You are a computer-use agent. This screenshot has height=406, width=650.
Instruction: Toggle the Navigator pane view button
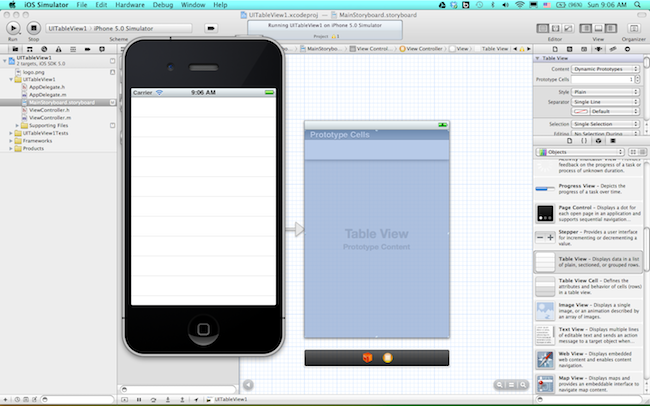585,28
